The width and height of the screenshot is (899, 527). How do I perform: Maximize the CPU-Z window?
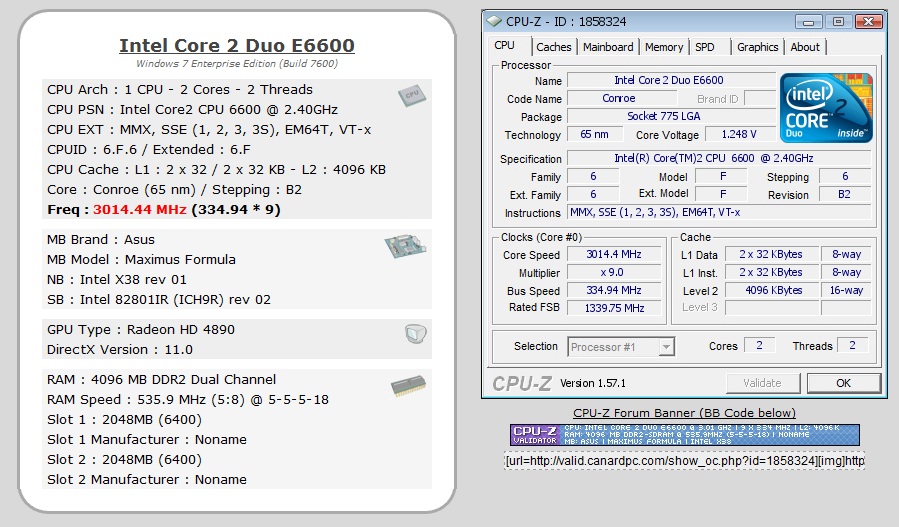[x=838, y=22]
